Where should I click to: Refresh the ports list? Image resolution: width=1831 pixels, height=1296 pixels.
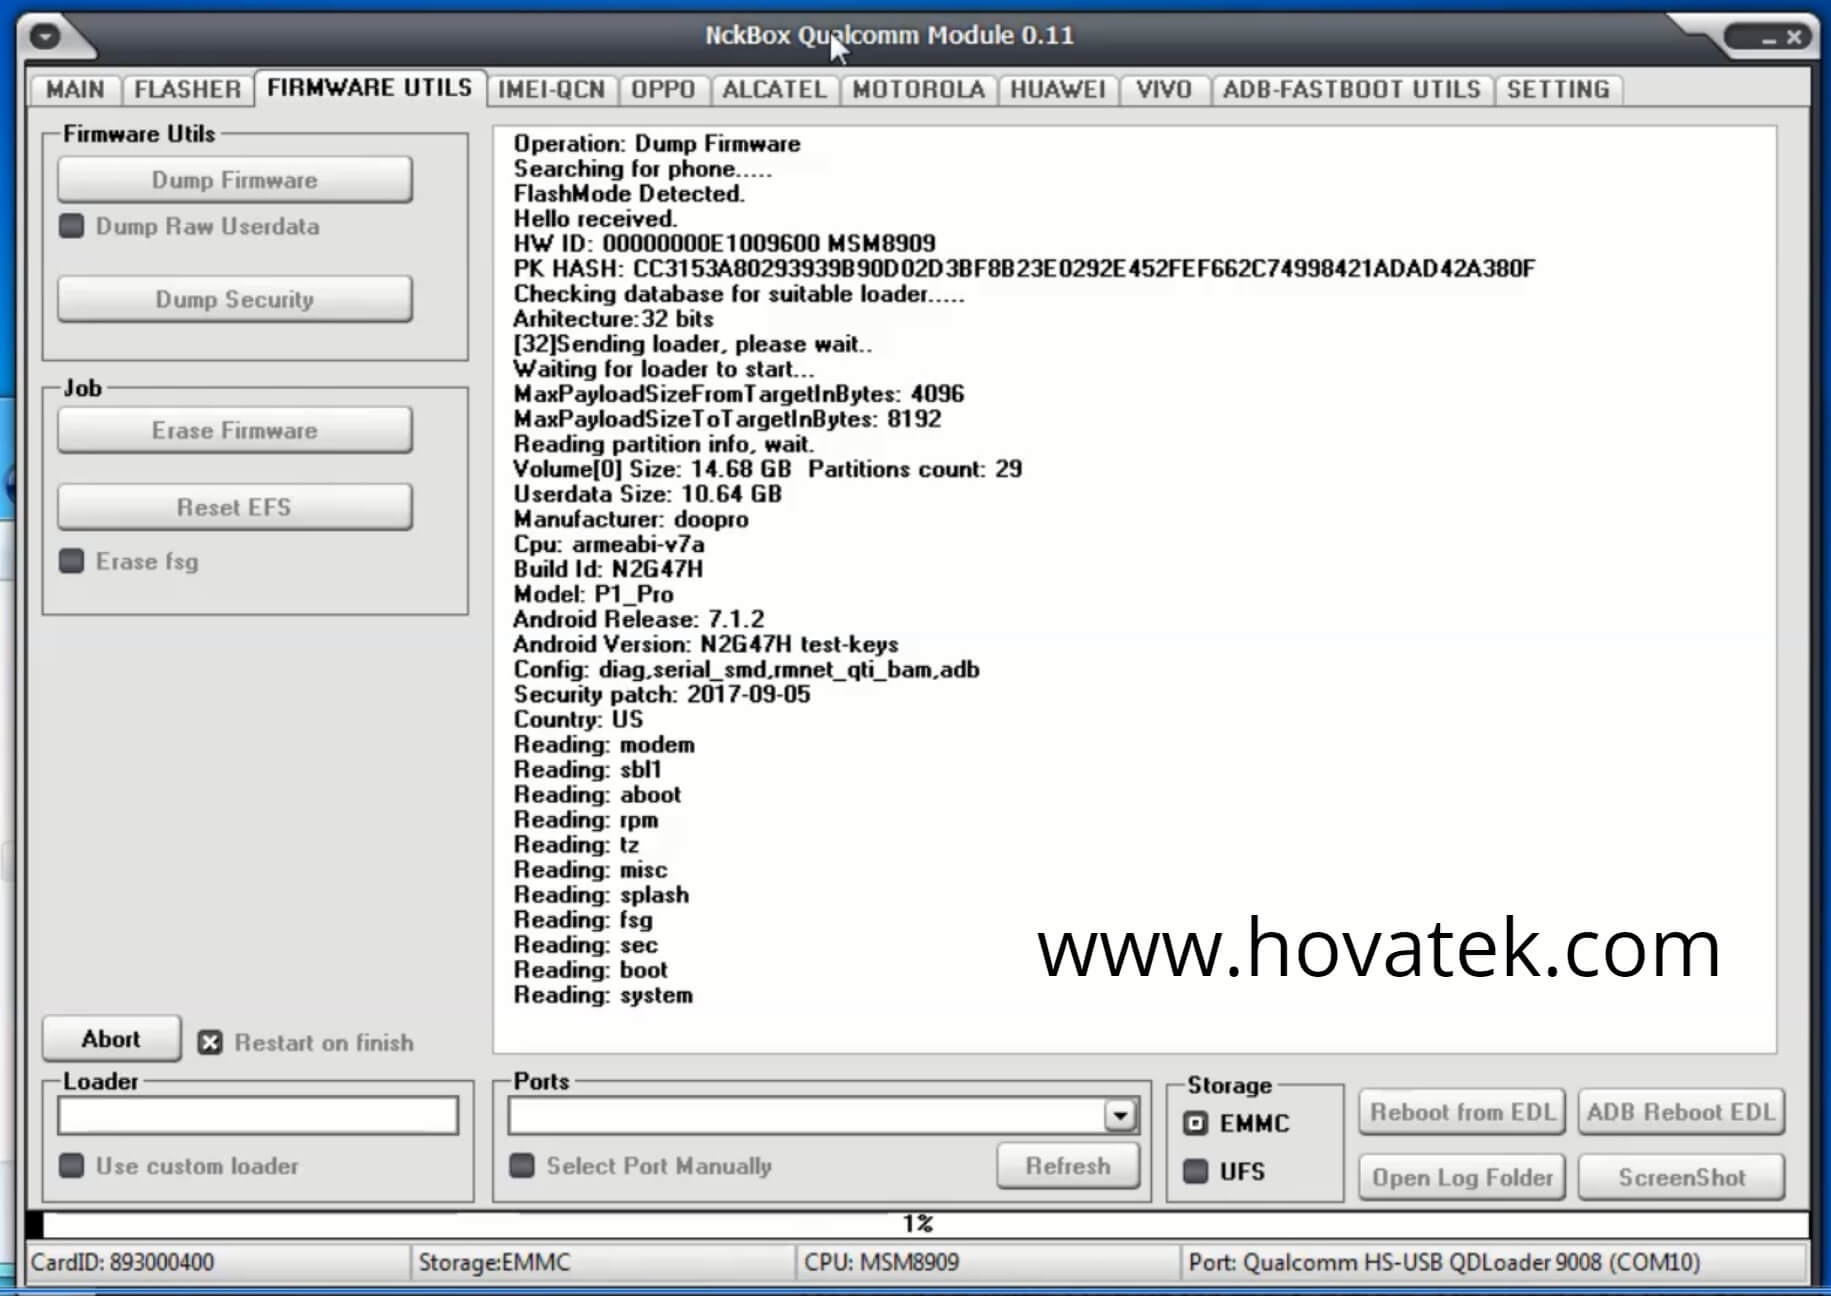(x=1068, y=1166)
